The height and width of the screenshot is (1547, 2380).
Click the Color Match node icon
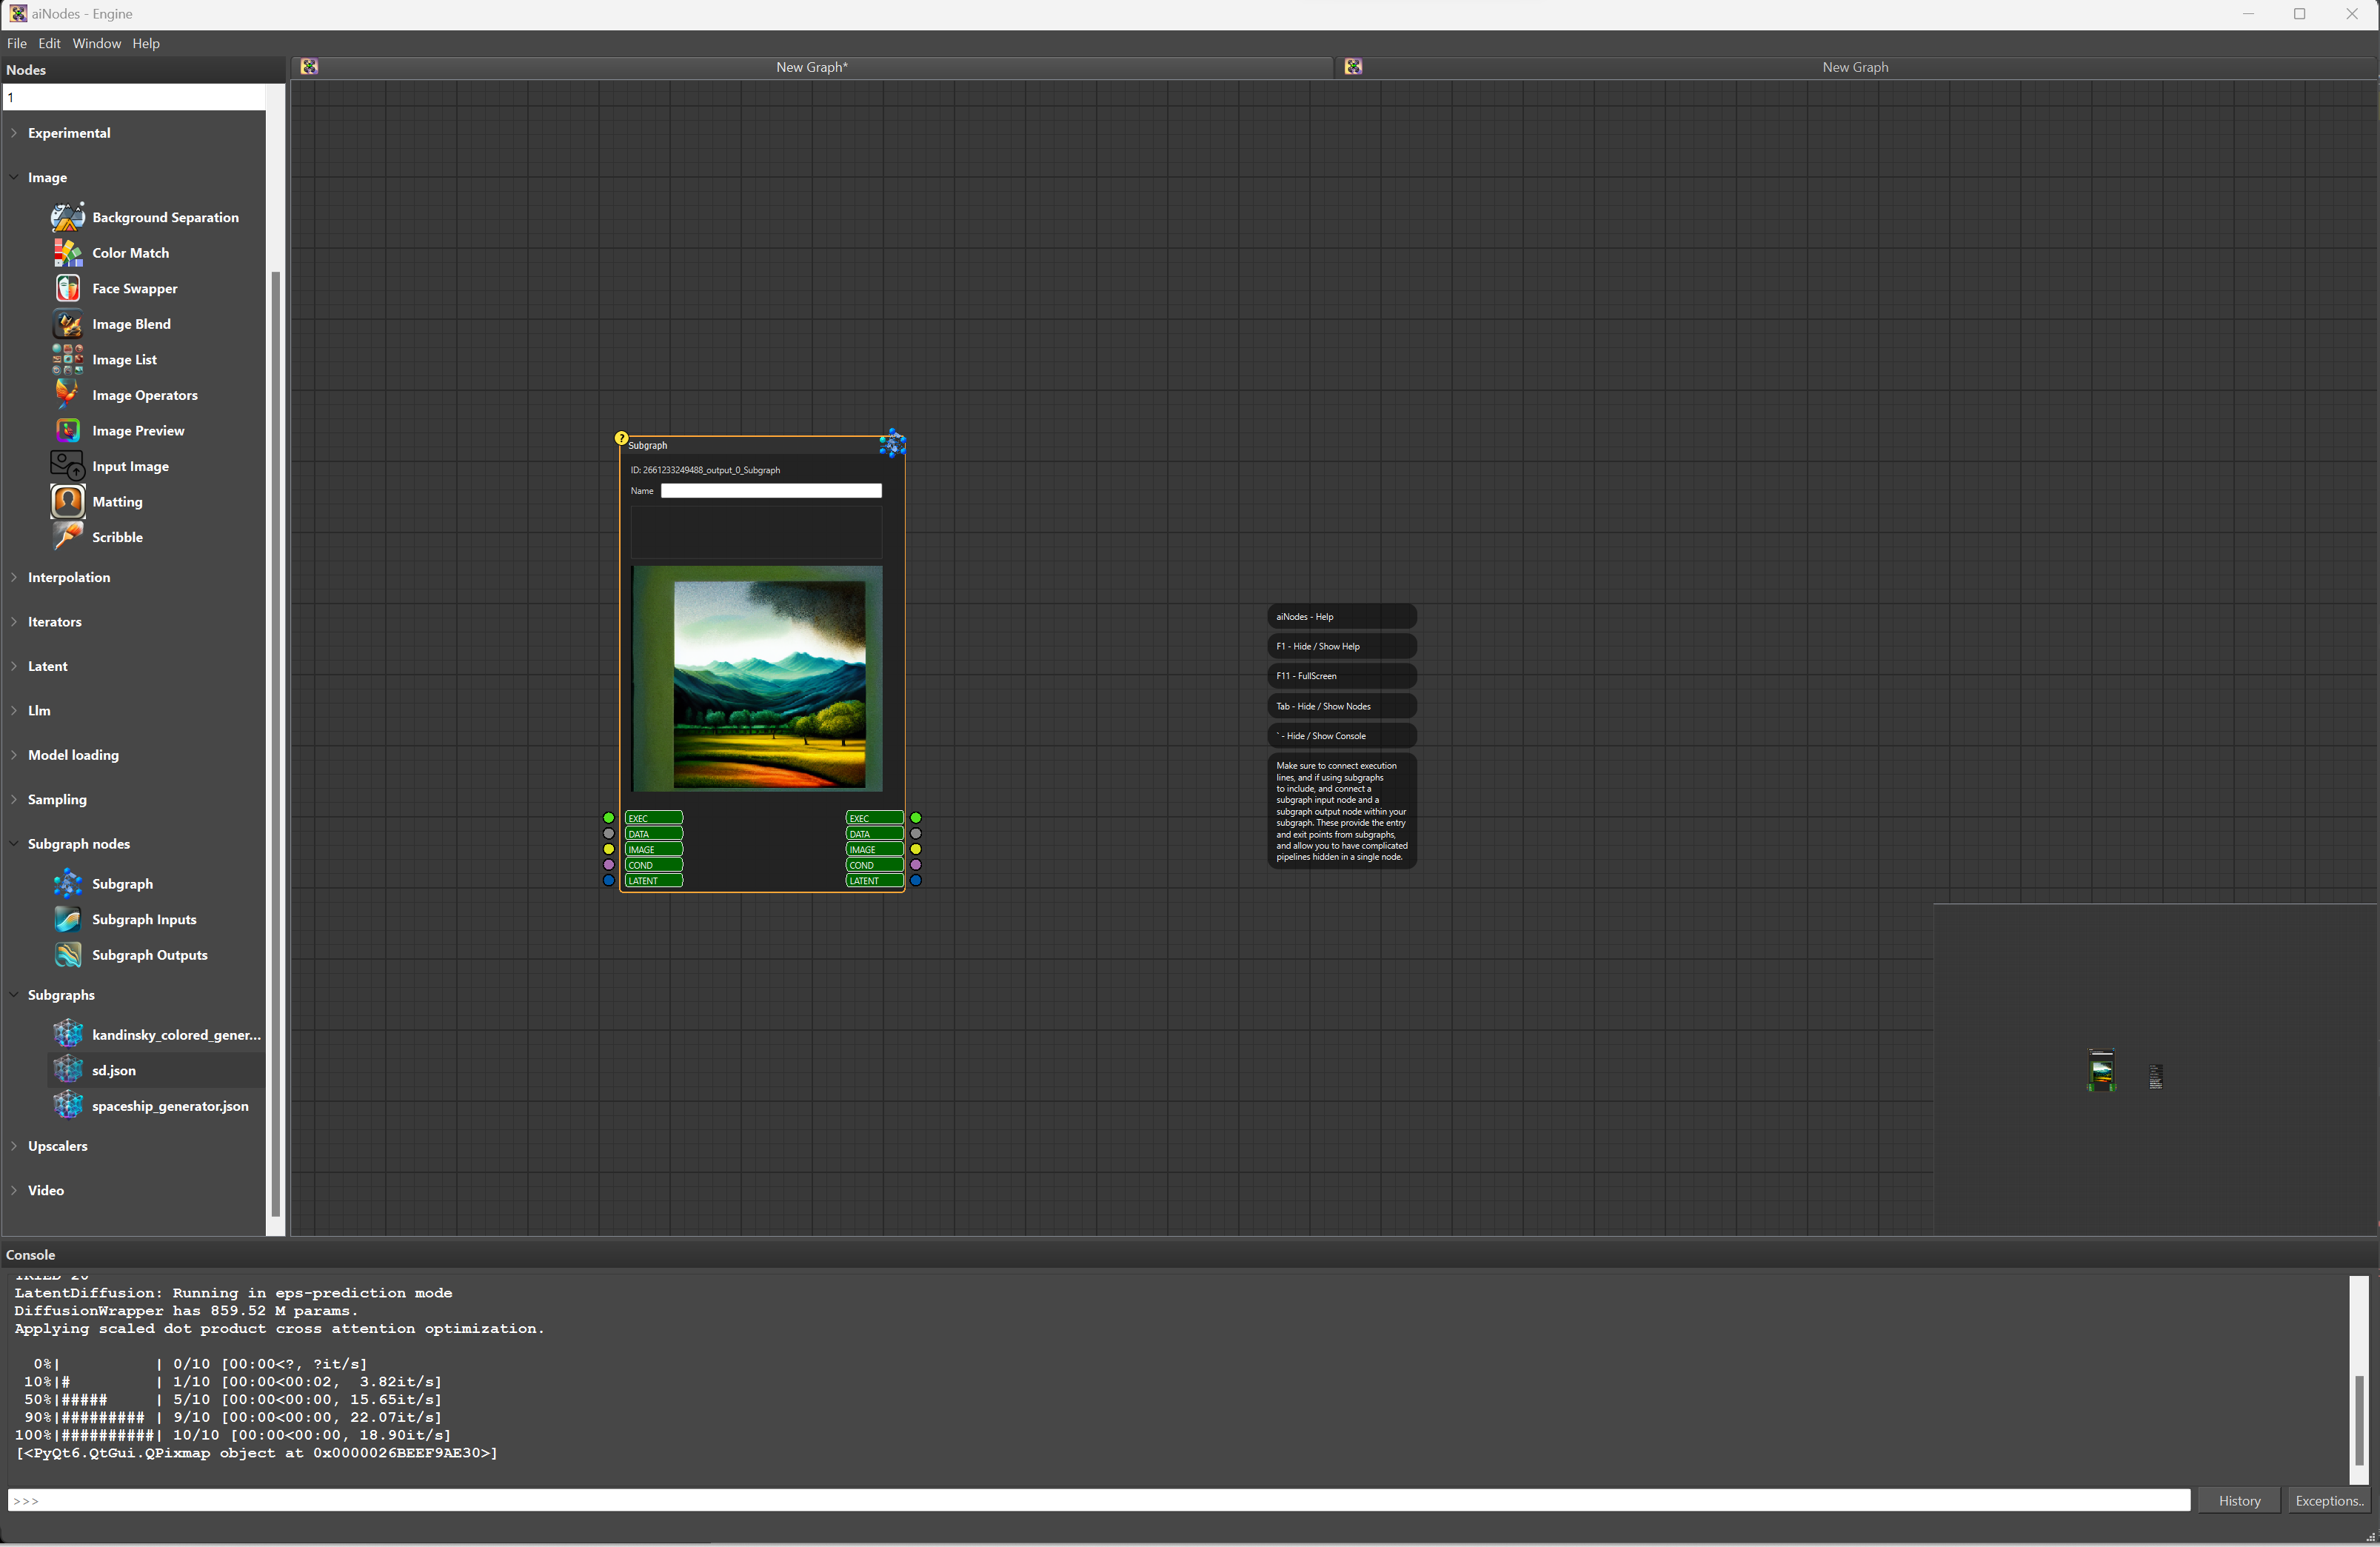click(67, 253)
